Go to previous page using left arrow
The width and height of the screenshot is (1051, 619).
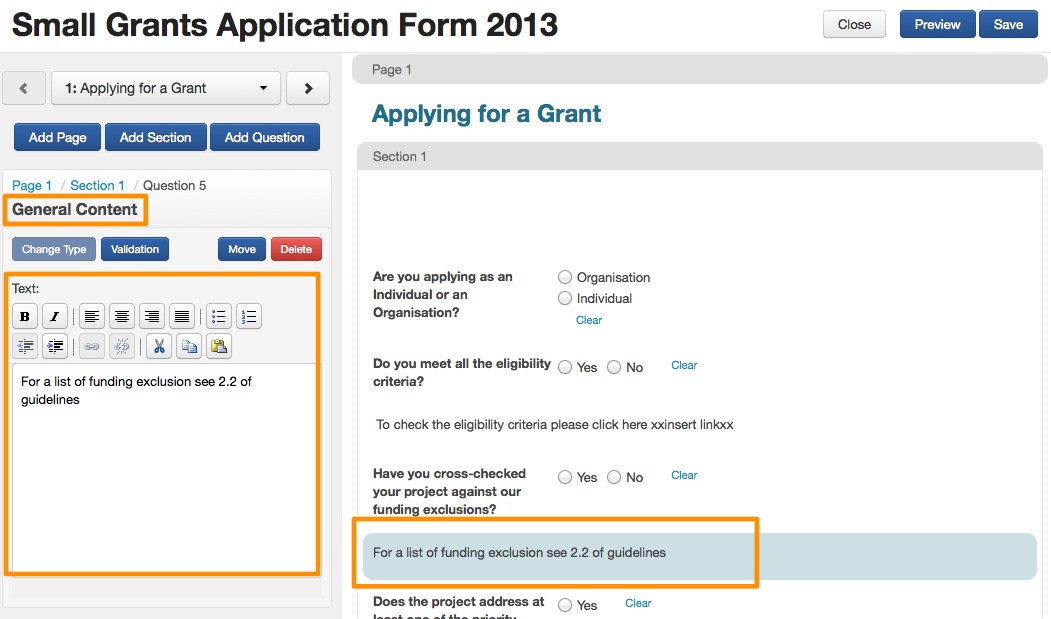(x=24, y=88)
